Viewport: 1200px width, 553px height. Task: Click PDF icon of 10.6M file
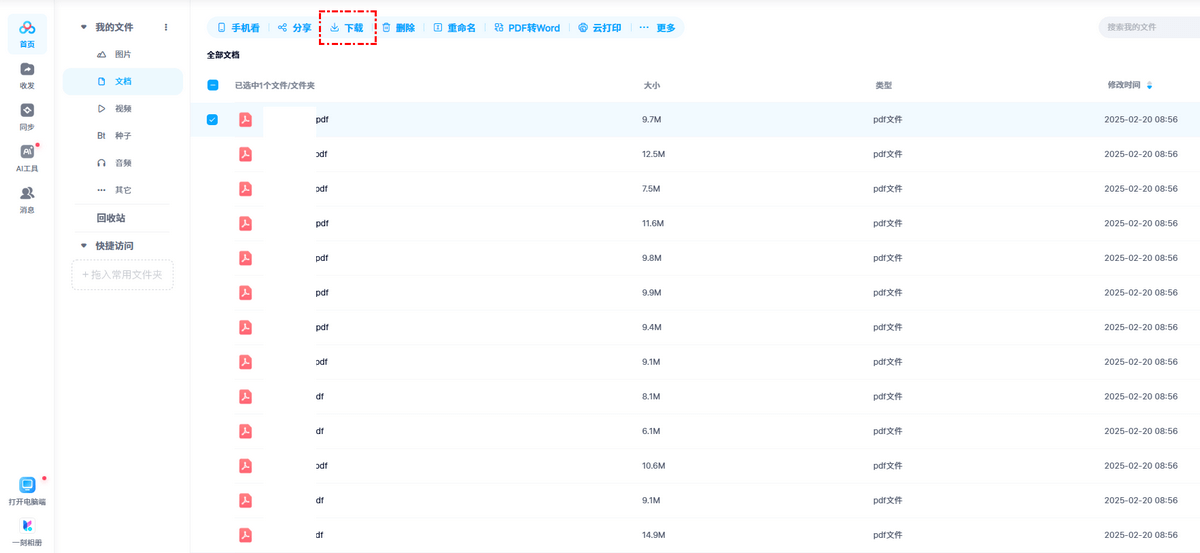245,466
